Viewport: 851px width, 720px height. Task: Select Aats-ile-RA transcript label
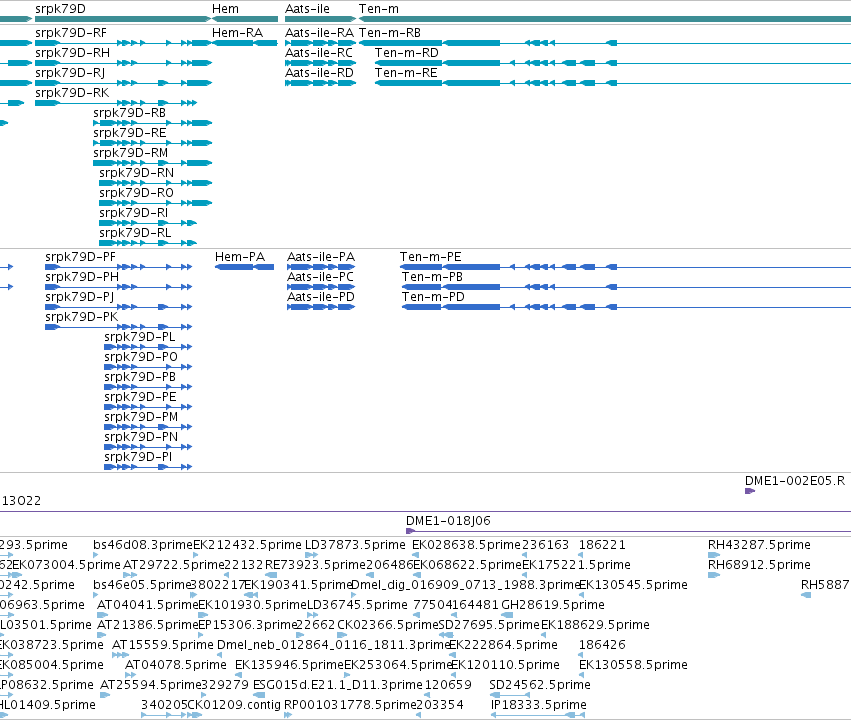(x=319, y=33)
